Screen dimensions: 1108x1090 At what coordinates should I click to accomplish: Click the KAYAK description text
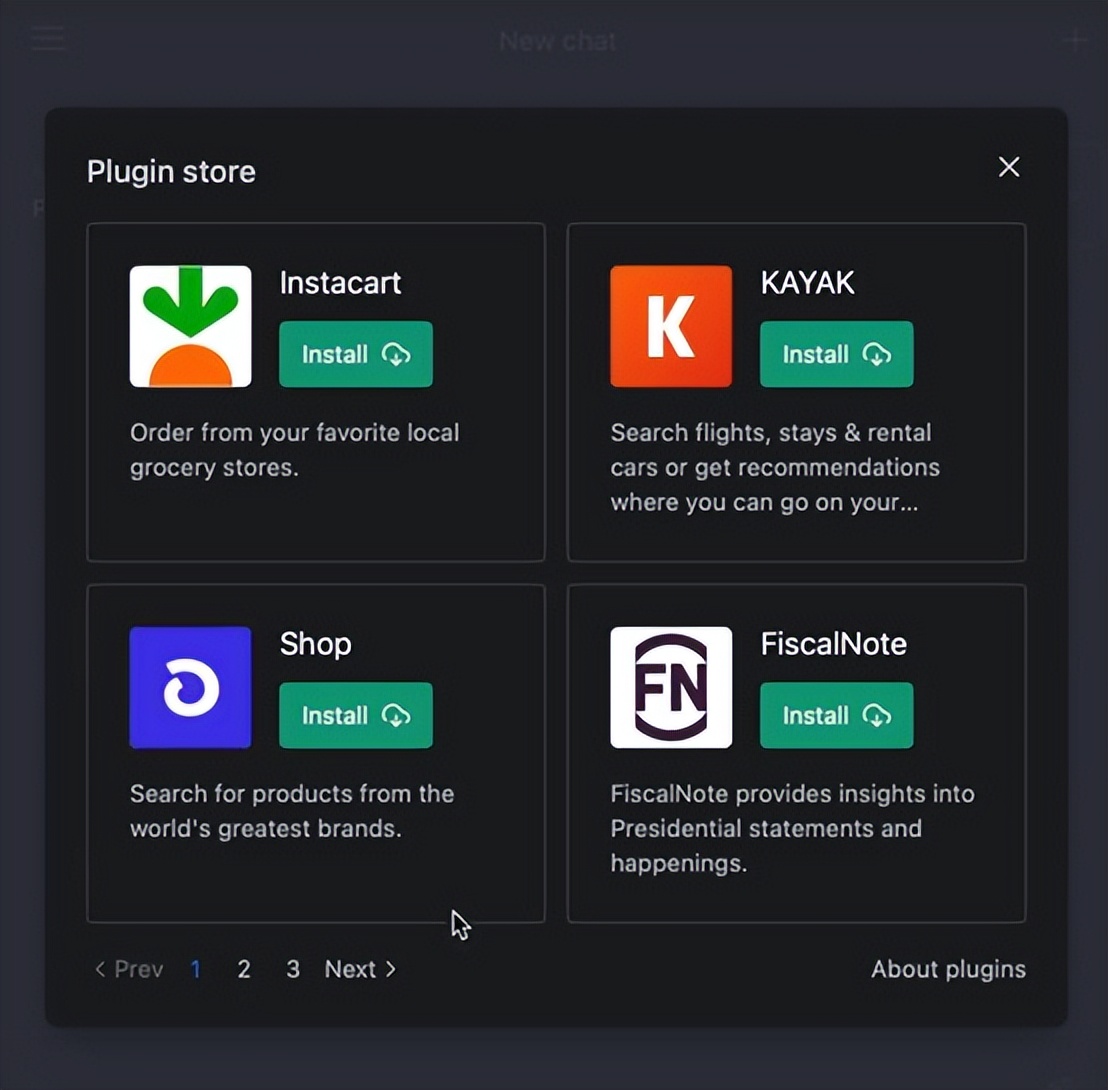[x=774, y=467]
